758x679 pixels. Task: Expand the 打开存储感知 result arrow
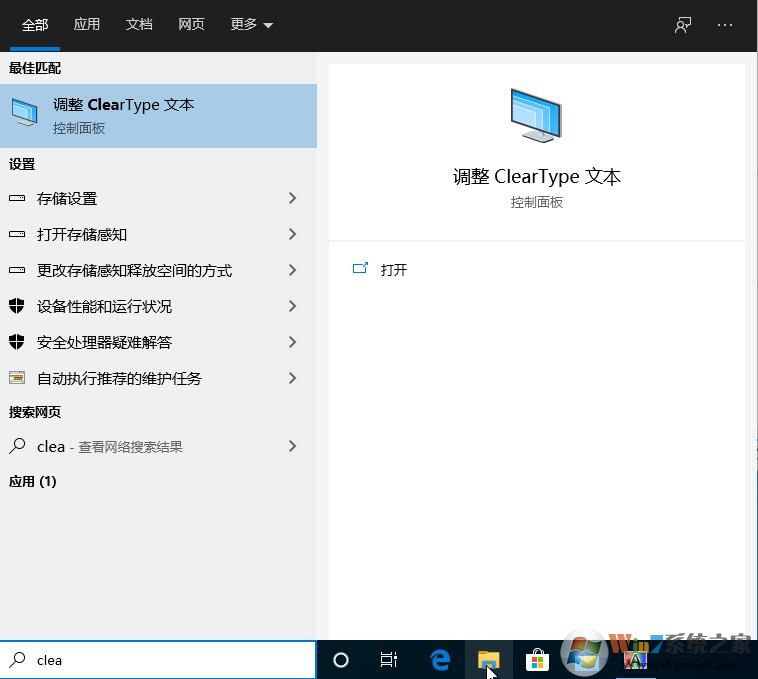pyautogui.click(x=292, y=234)
